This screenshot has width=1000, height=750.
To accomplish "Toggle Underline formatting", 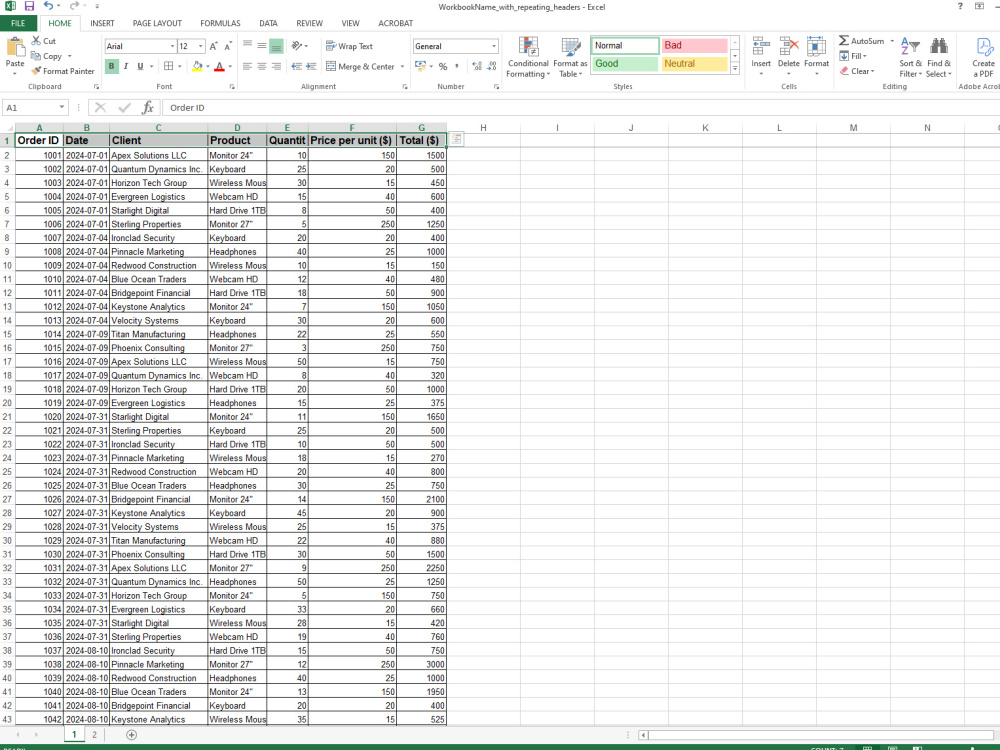I will click(x=140, y=66).
